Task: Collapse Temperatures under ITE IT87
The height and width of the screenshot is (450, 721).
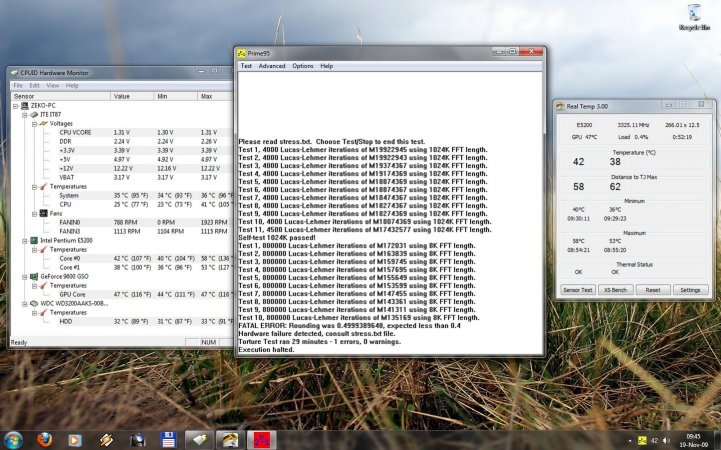Action: [x=34, y=187]
